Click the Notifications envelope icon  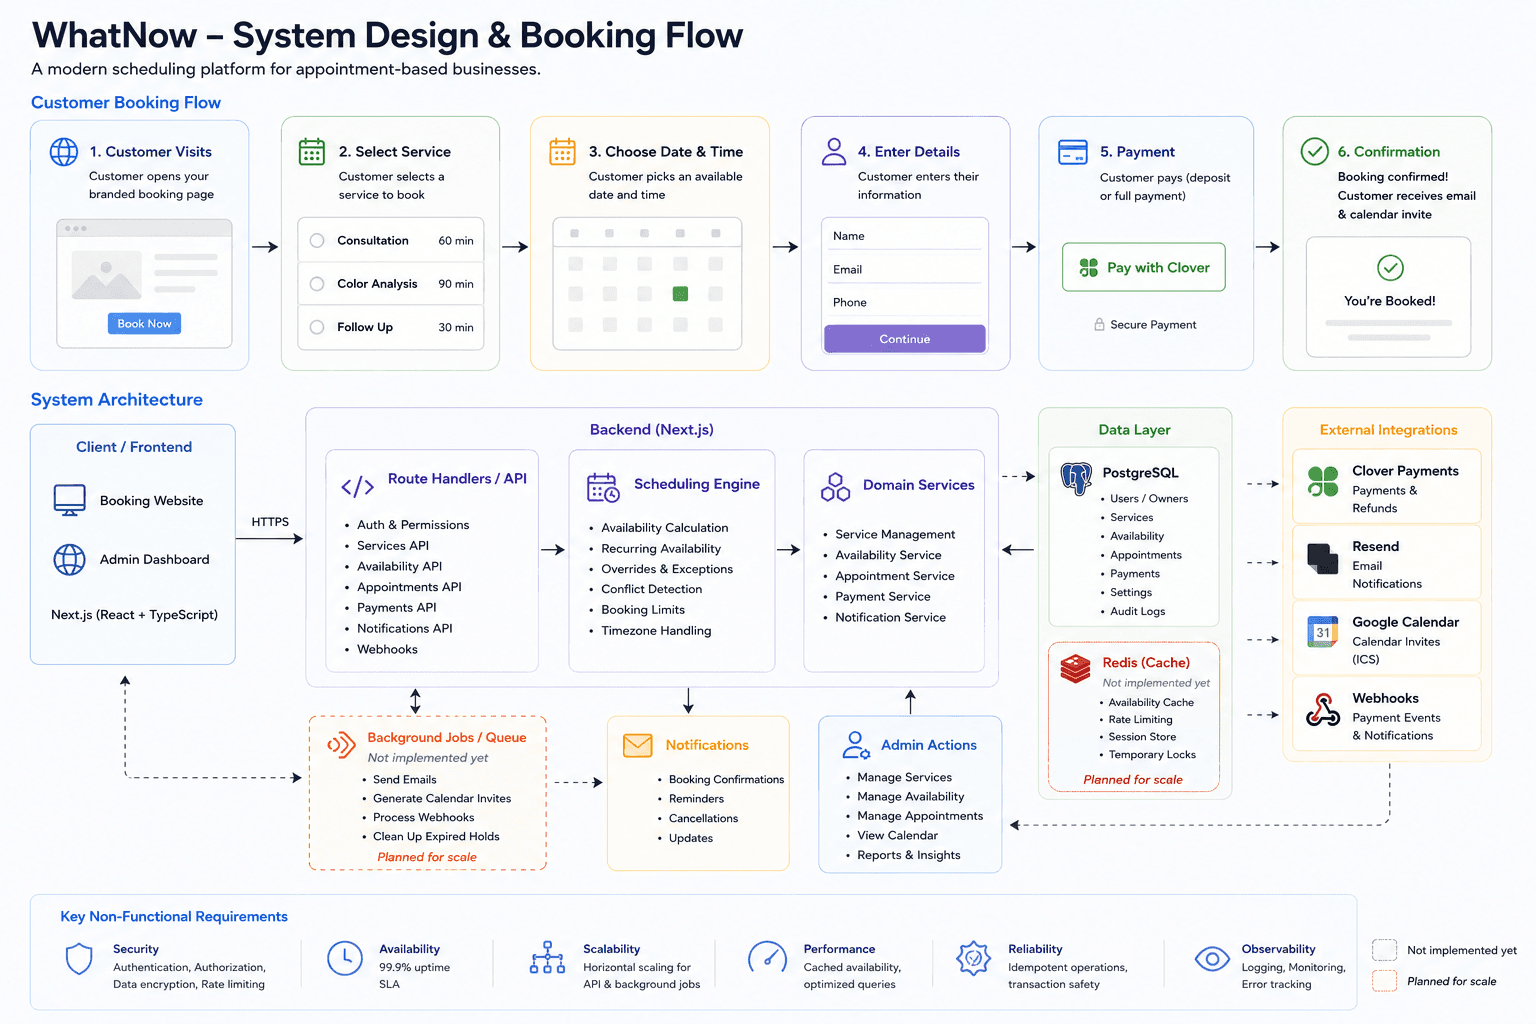[637, 745]
